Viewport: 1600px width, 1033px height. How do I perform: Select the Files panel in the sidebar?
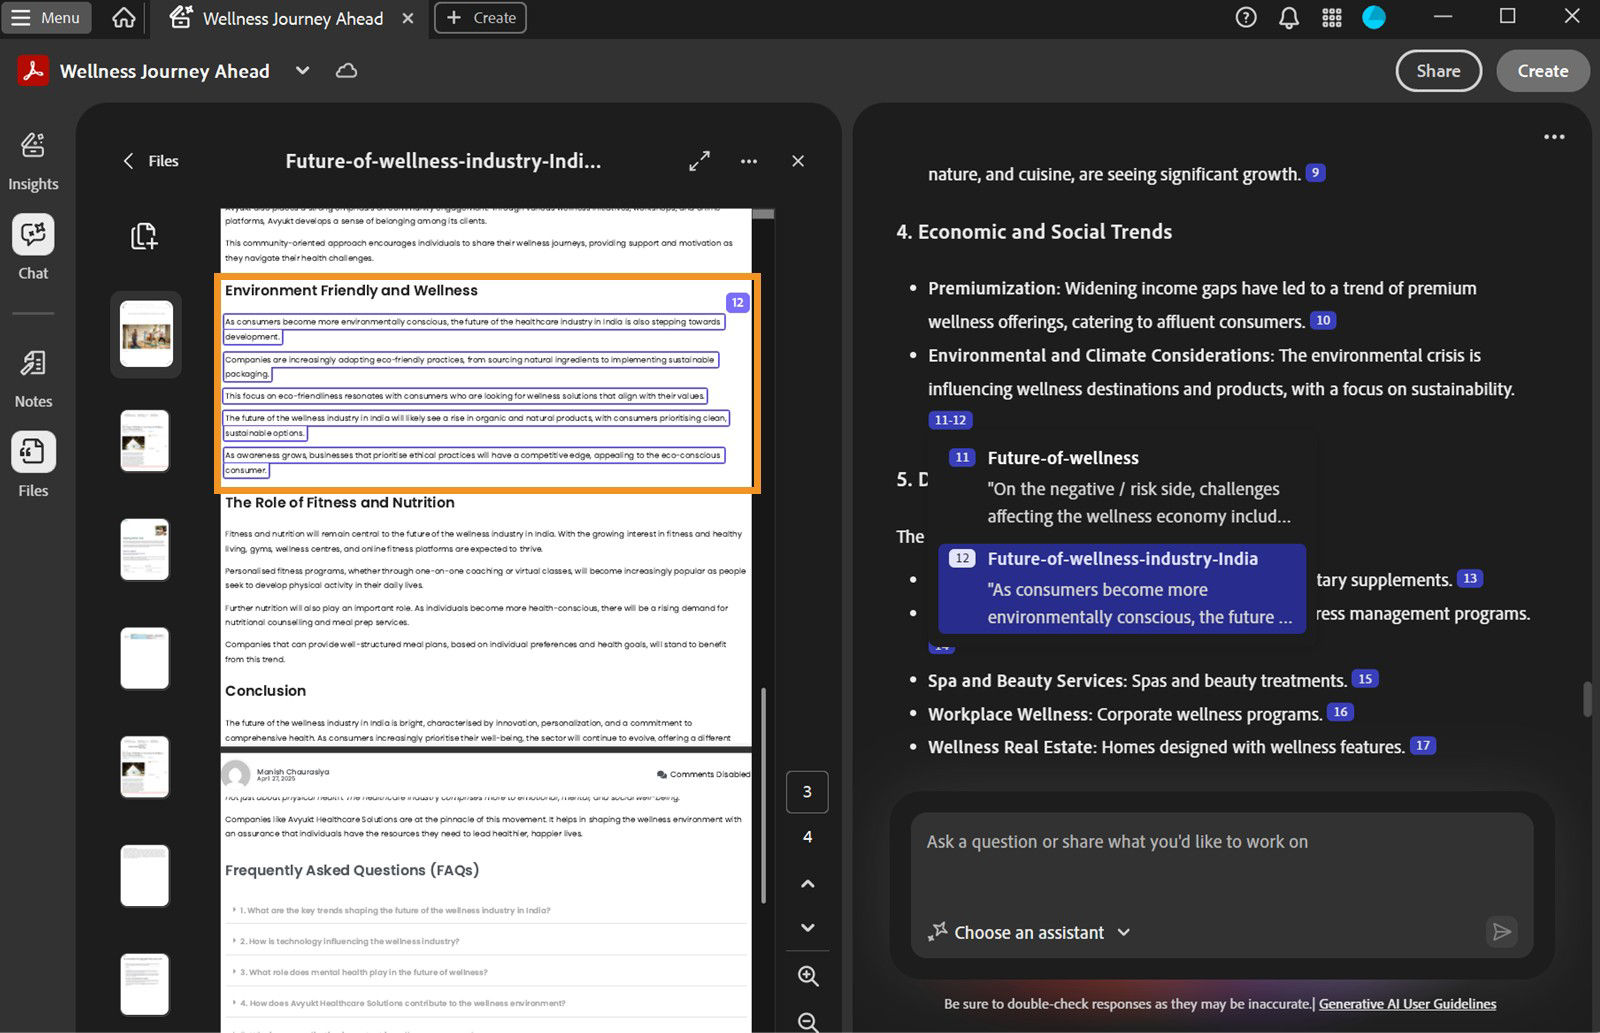point(33,462)
